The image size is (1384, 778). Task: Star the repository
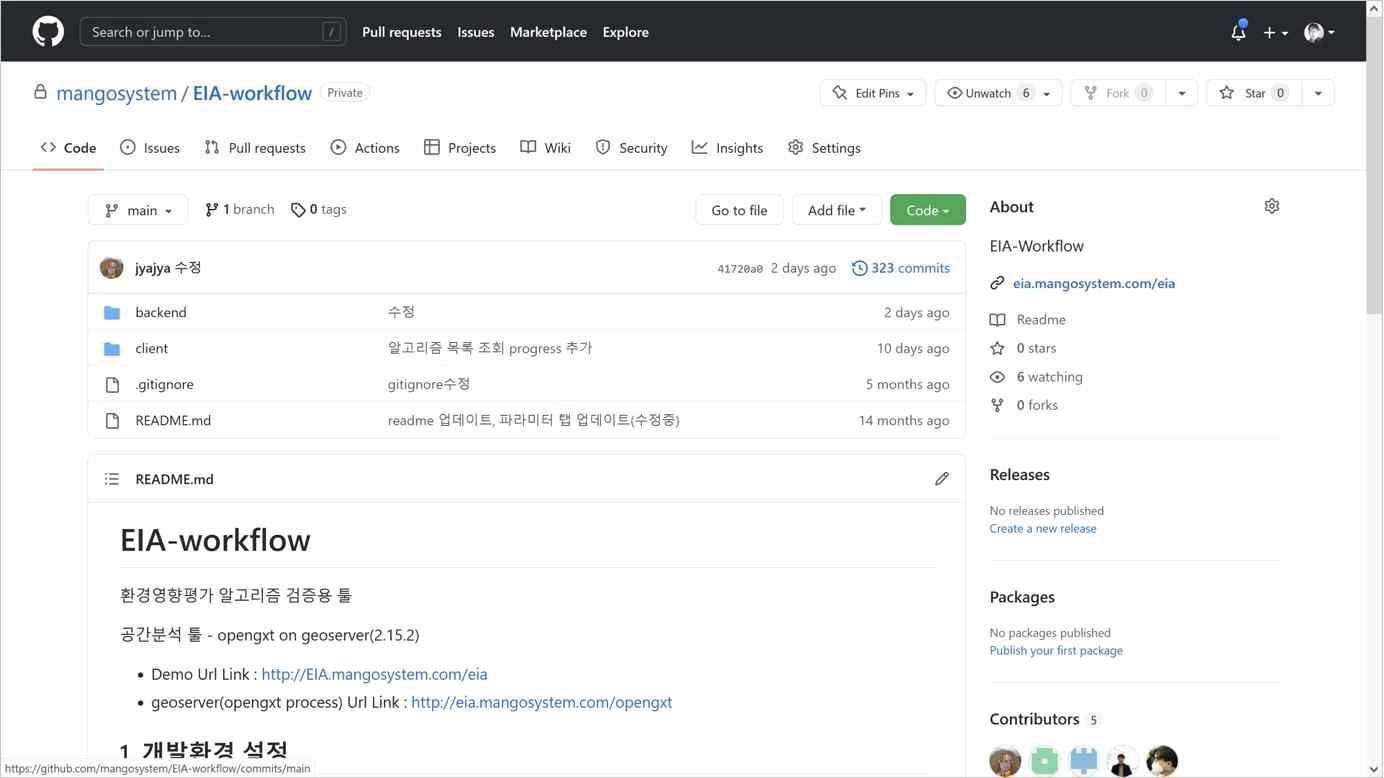[1254, 93]
